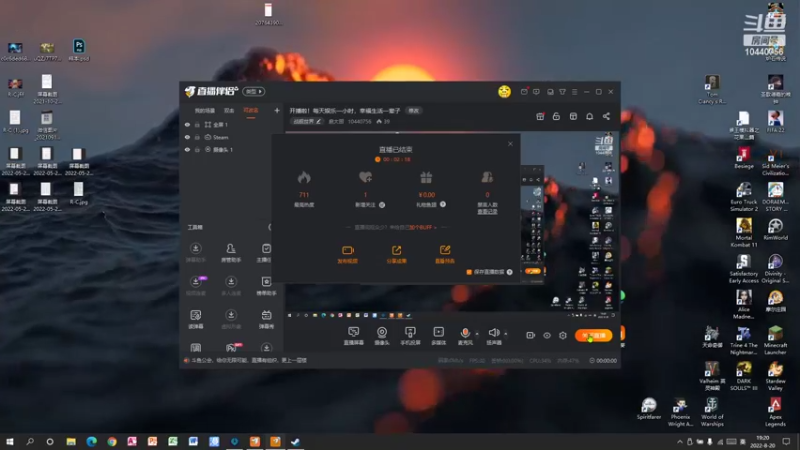Open the shop icon beside the bell

pyautogui.click(x=573, y=116)
